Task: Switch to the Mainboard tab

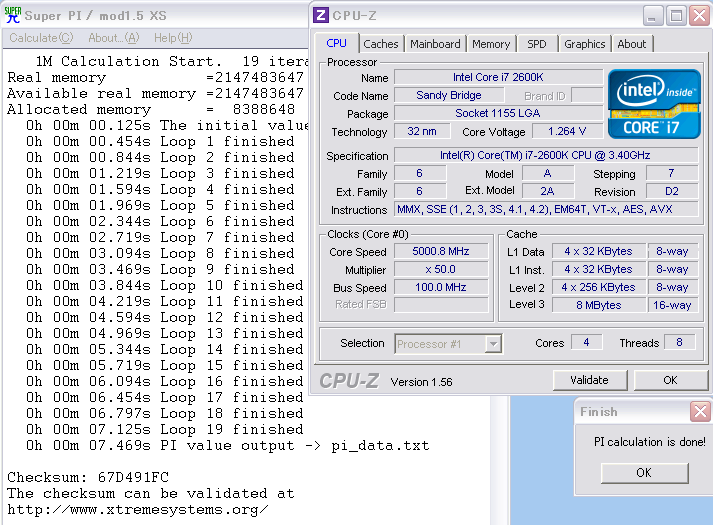Action: click(x=435, y=44)
